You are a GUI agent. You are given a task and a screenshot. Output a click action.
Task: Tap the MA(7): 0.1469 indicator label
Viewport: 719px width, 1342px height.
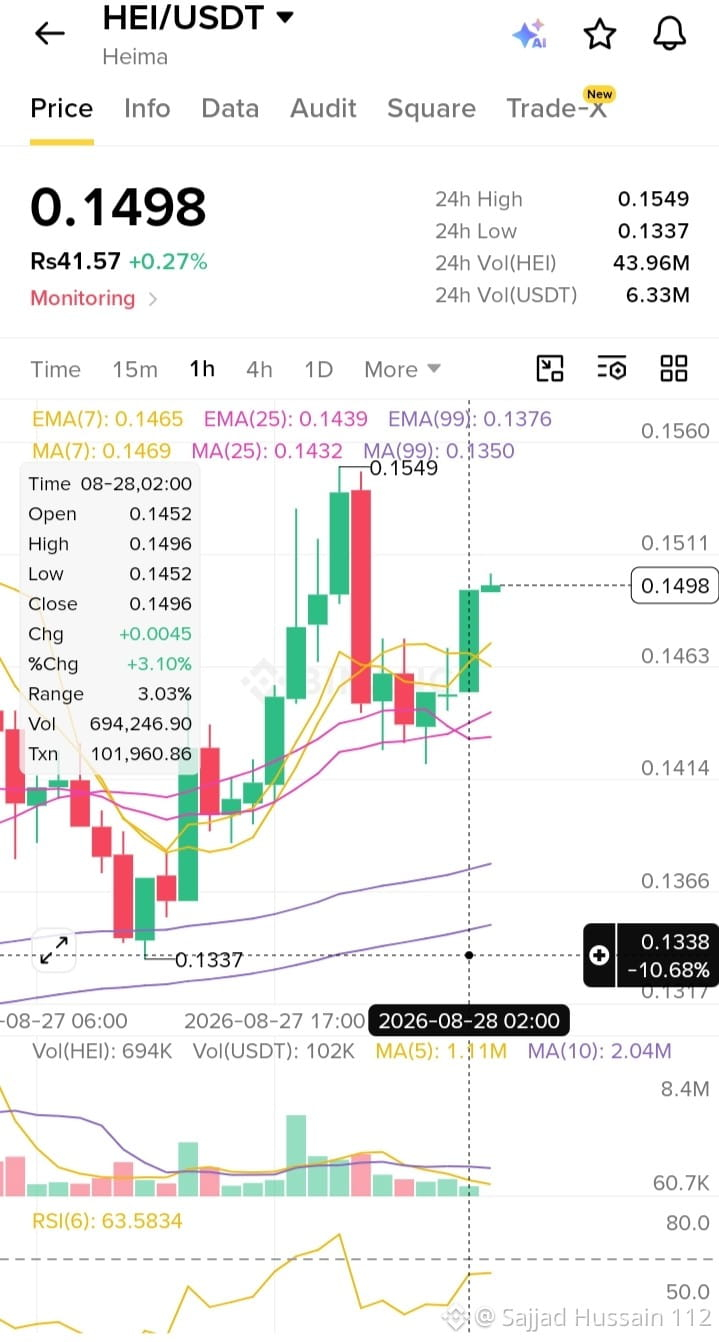pos(101,451)
